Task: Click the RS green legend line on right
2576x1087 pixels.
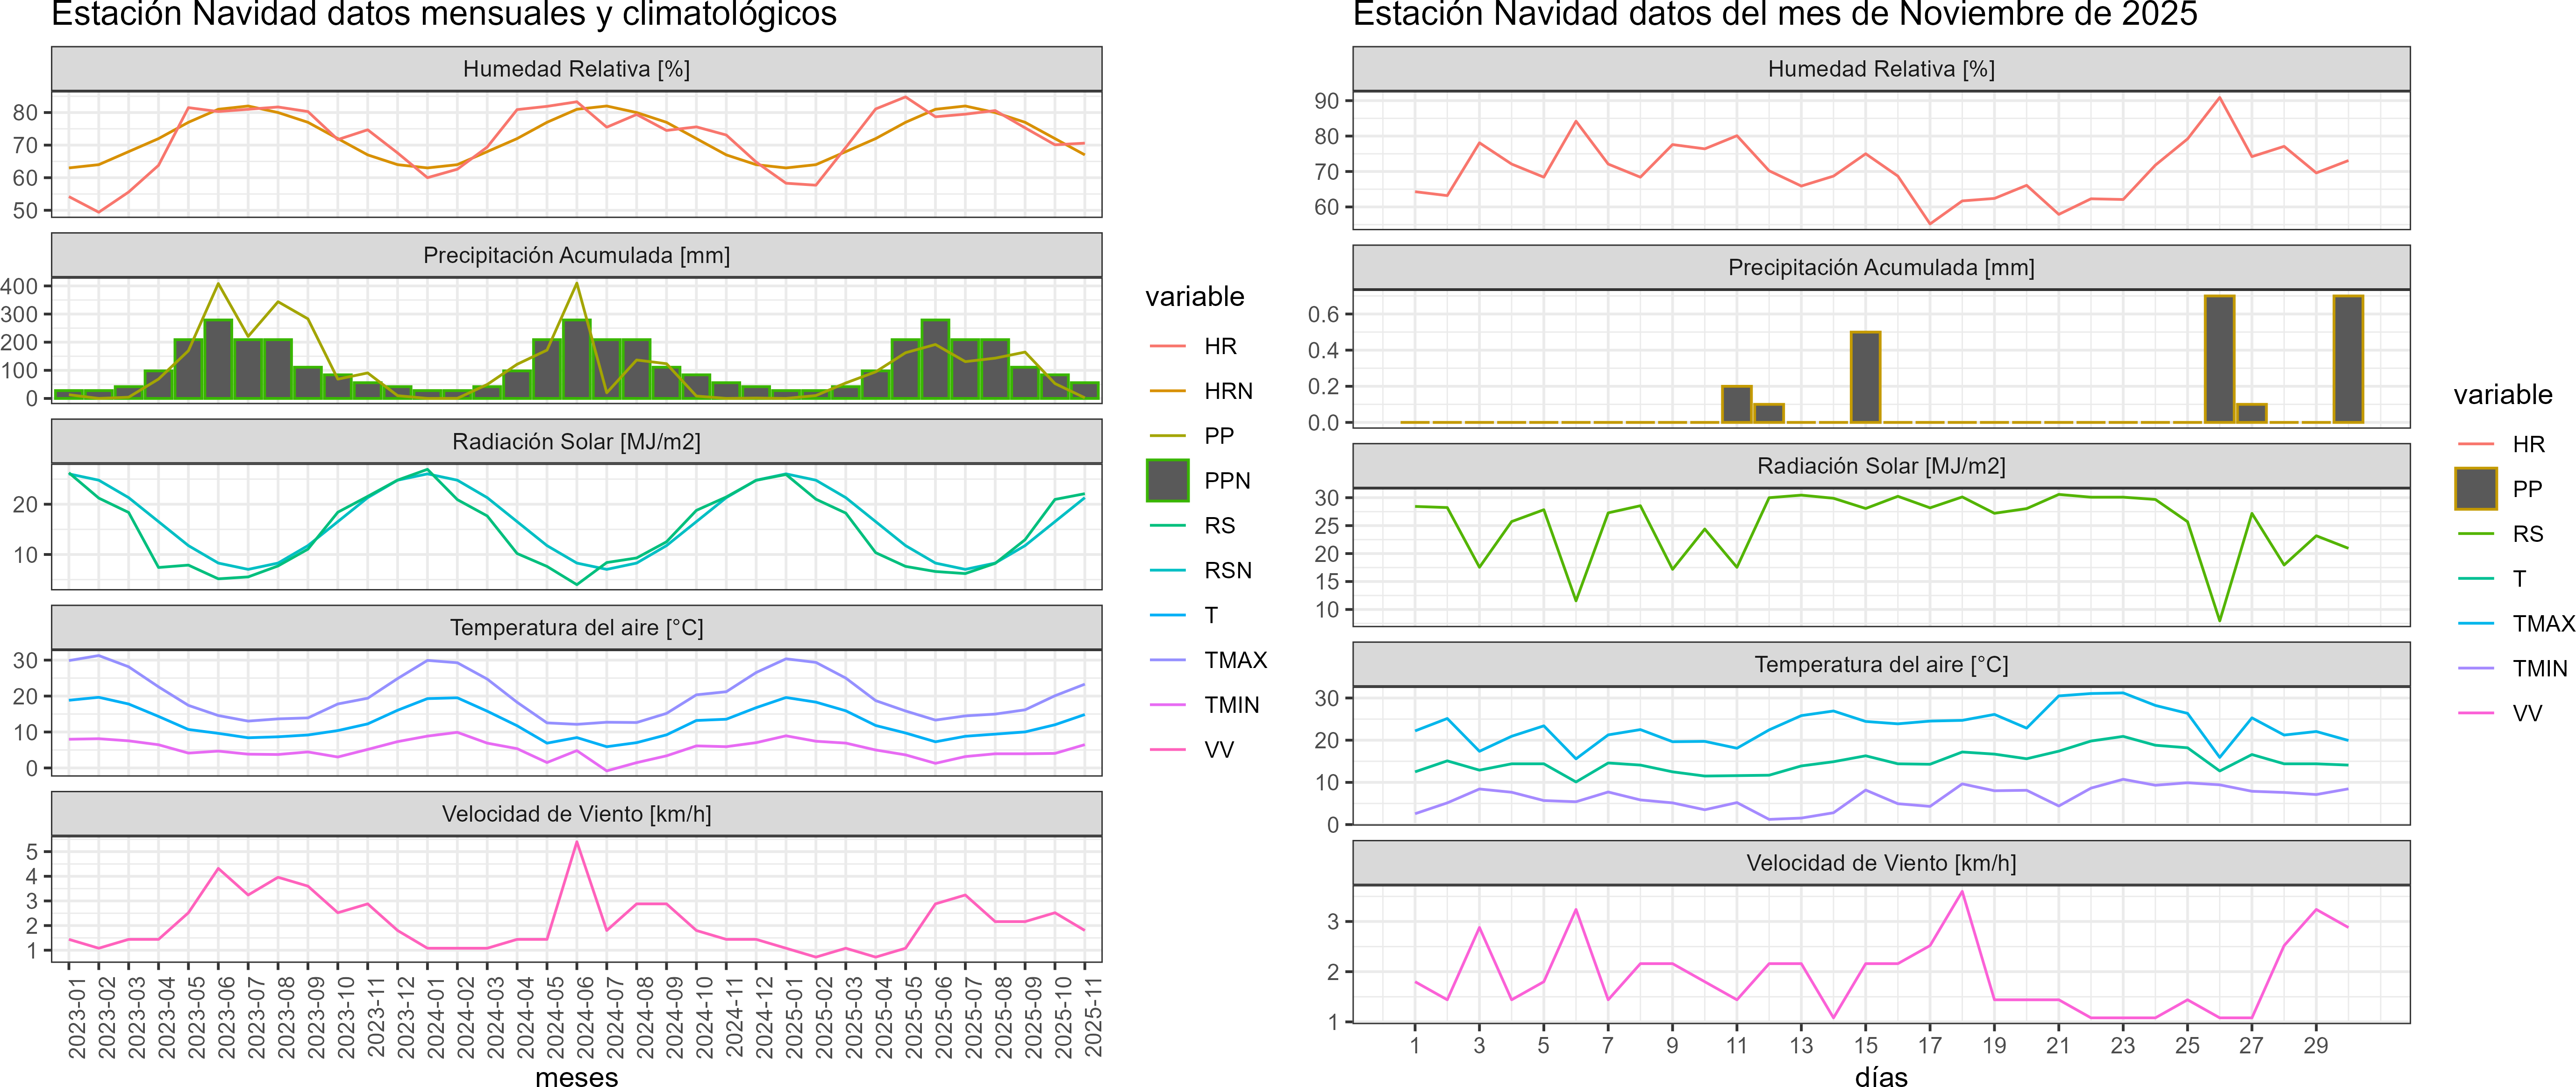Action: click(2475, 534)
